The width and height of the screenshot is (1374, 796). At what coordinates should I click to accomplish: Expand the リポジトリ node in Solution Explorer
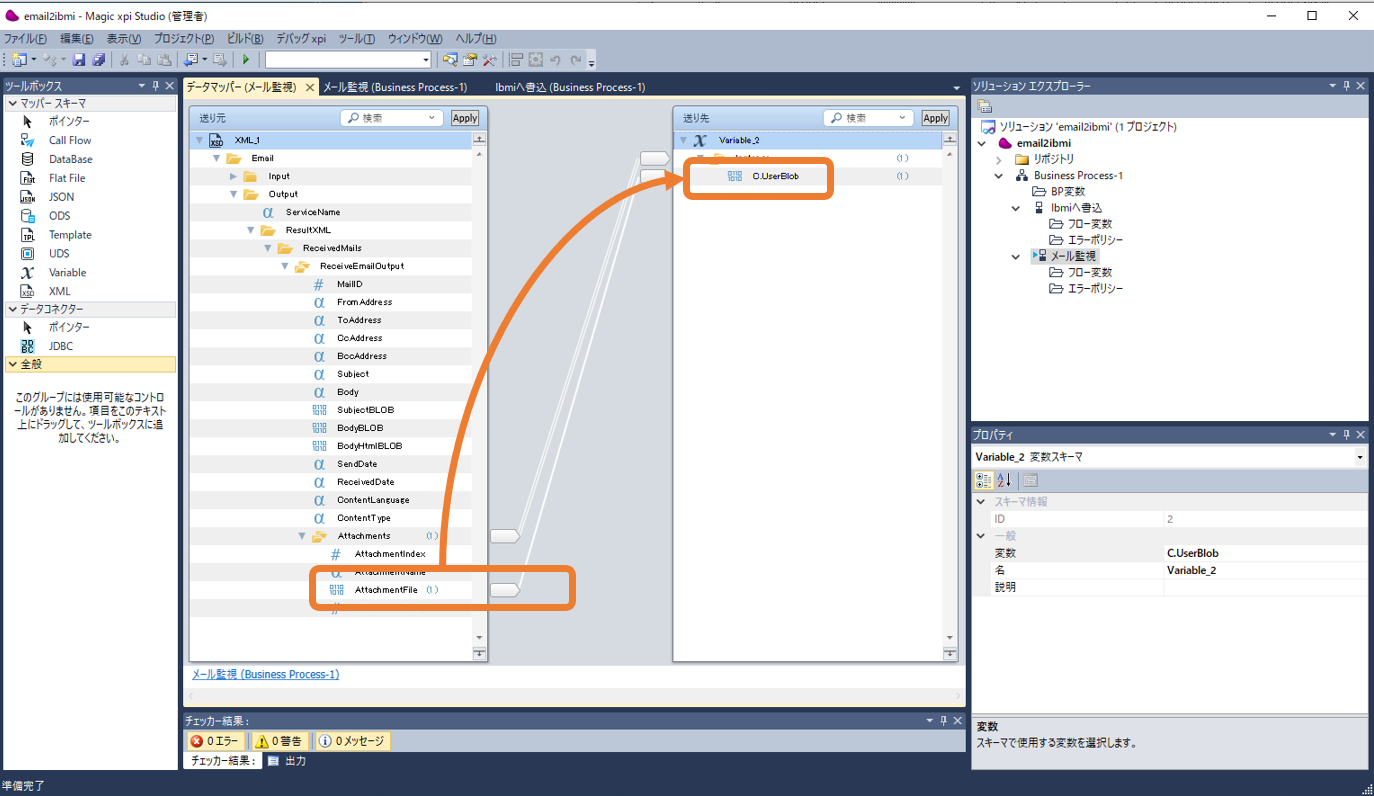point(998,159)
